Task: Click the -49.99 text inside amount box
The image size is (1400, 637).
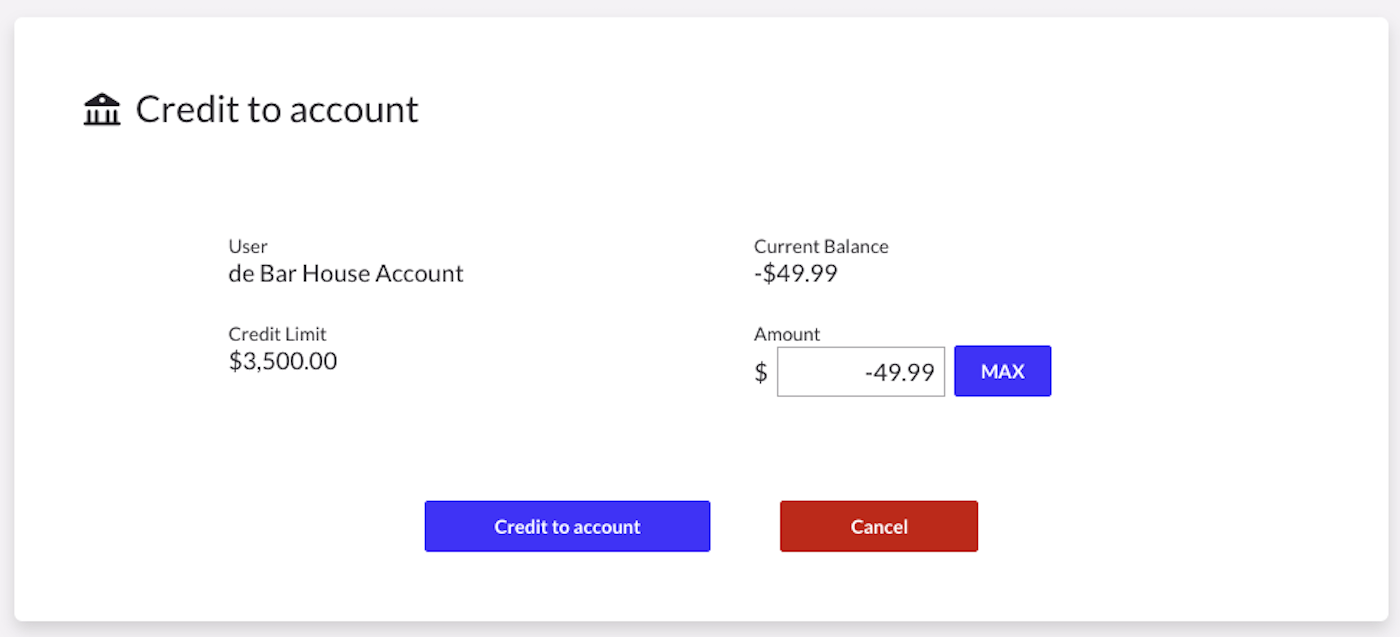Action: click(x=899, y=373)
